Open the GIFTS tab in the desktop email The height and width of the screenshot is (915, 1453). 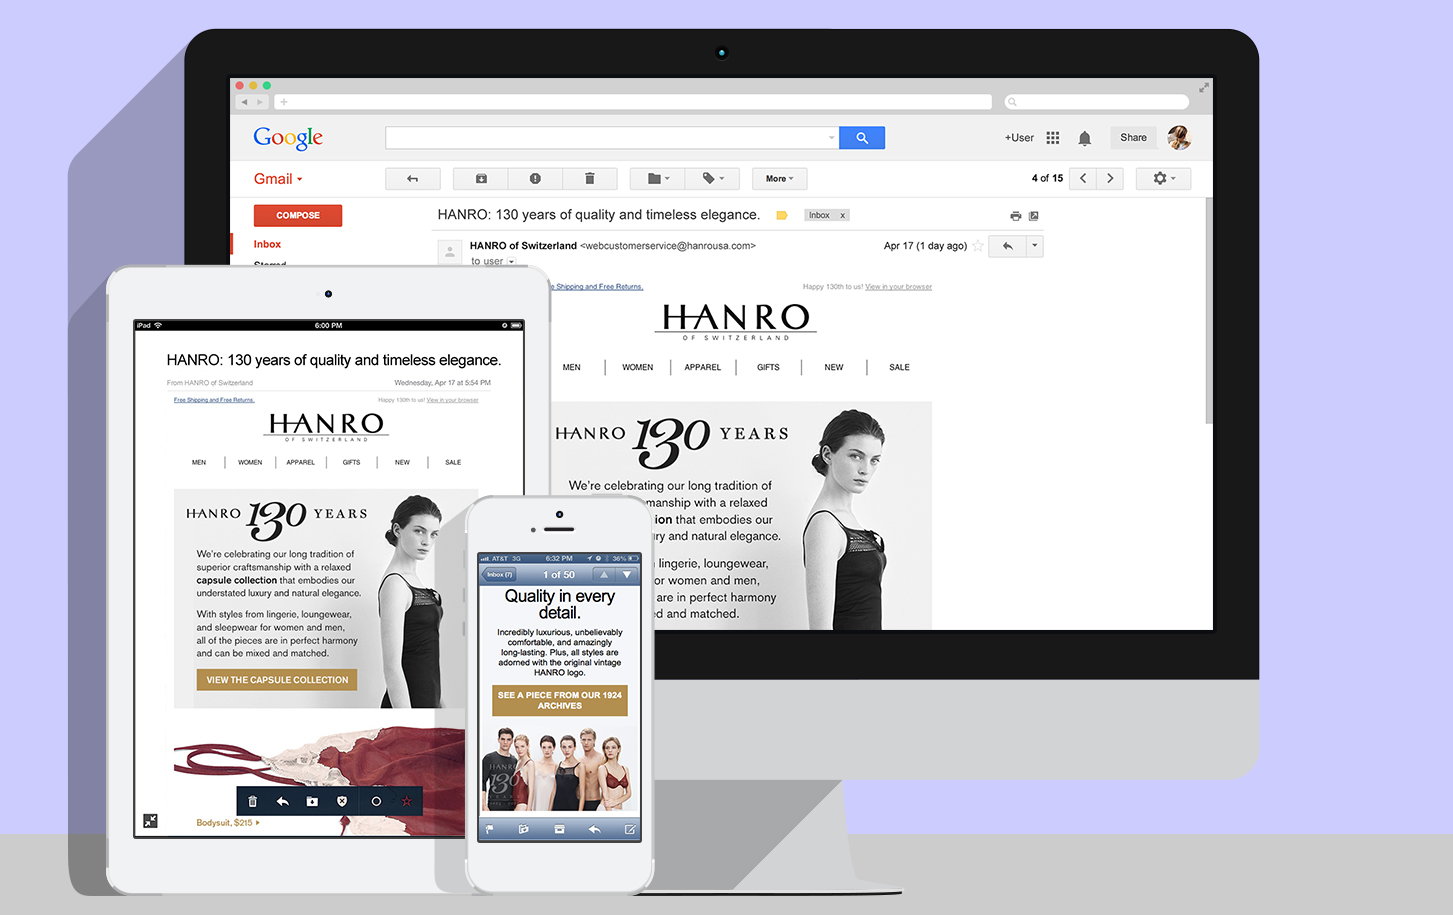(768, 367)
